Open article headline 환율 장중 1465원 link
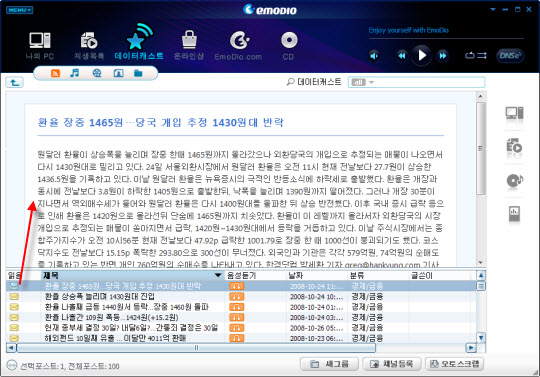540x377 pixels. click(160, 122)
